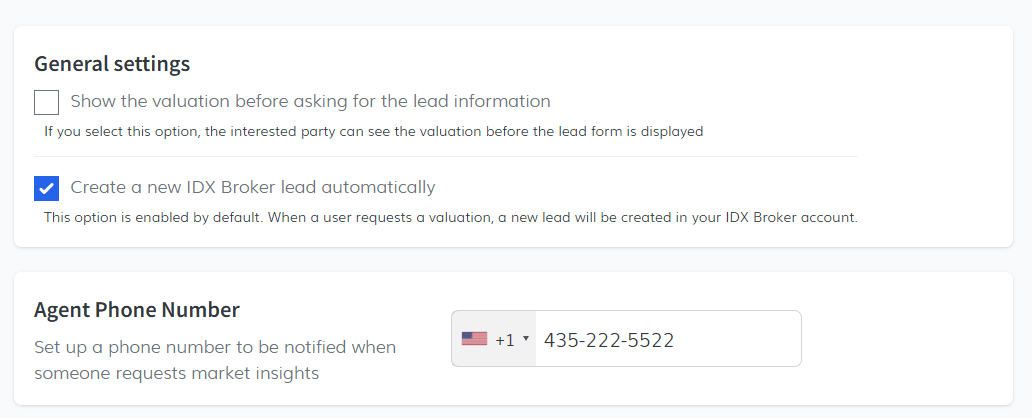Screen dimensions: 1032x418
Task: Click the label 'Show the valuation before asking'
Action: (x=310, y=101)
